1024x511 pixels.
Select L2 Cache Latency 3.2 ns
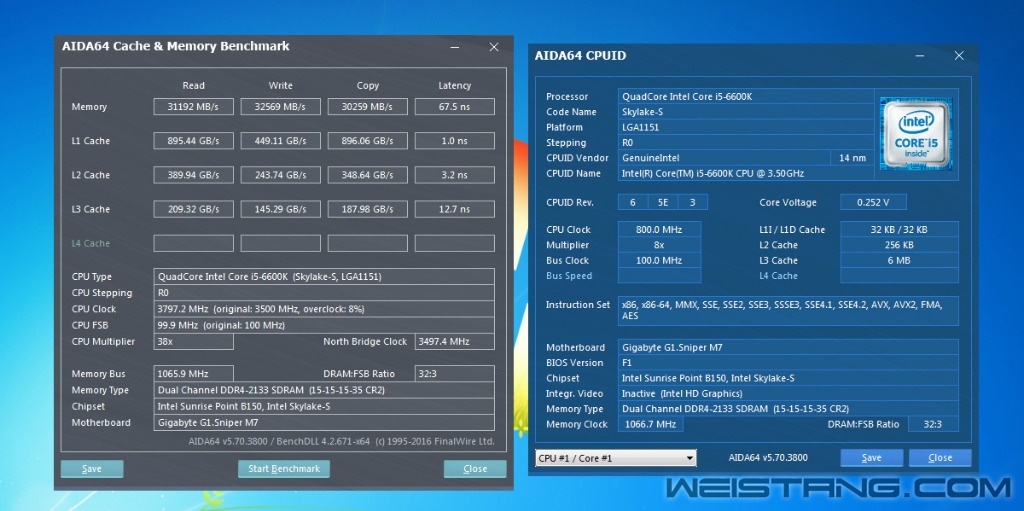click(455, 175)
